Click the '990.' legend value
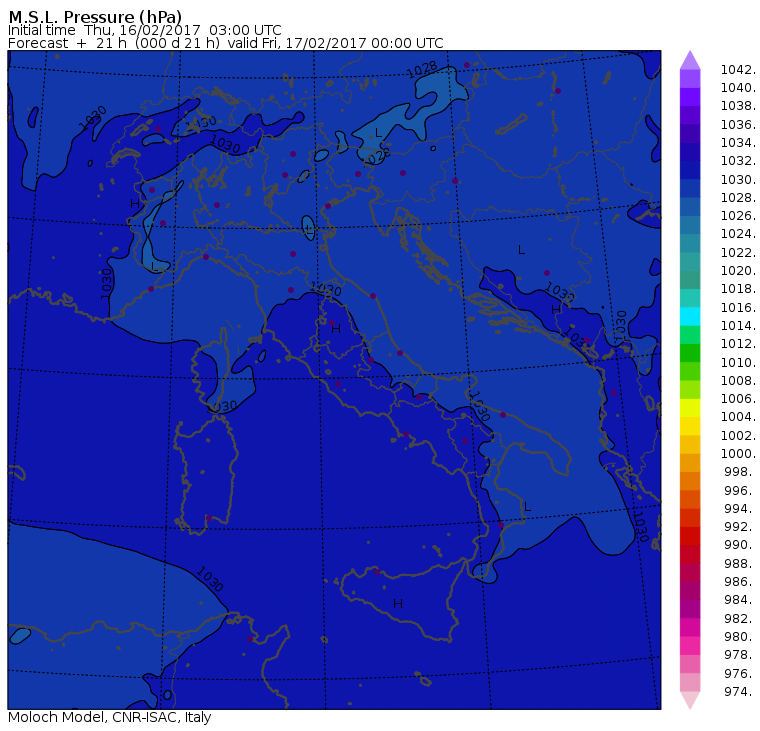The height and width of the screenshot is (731, 760). click(x=740, y=545)
